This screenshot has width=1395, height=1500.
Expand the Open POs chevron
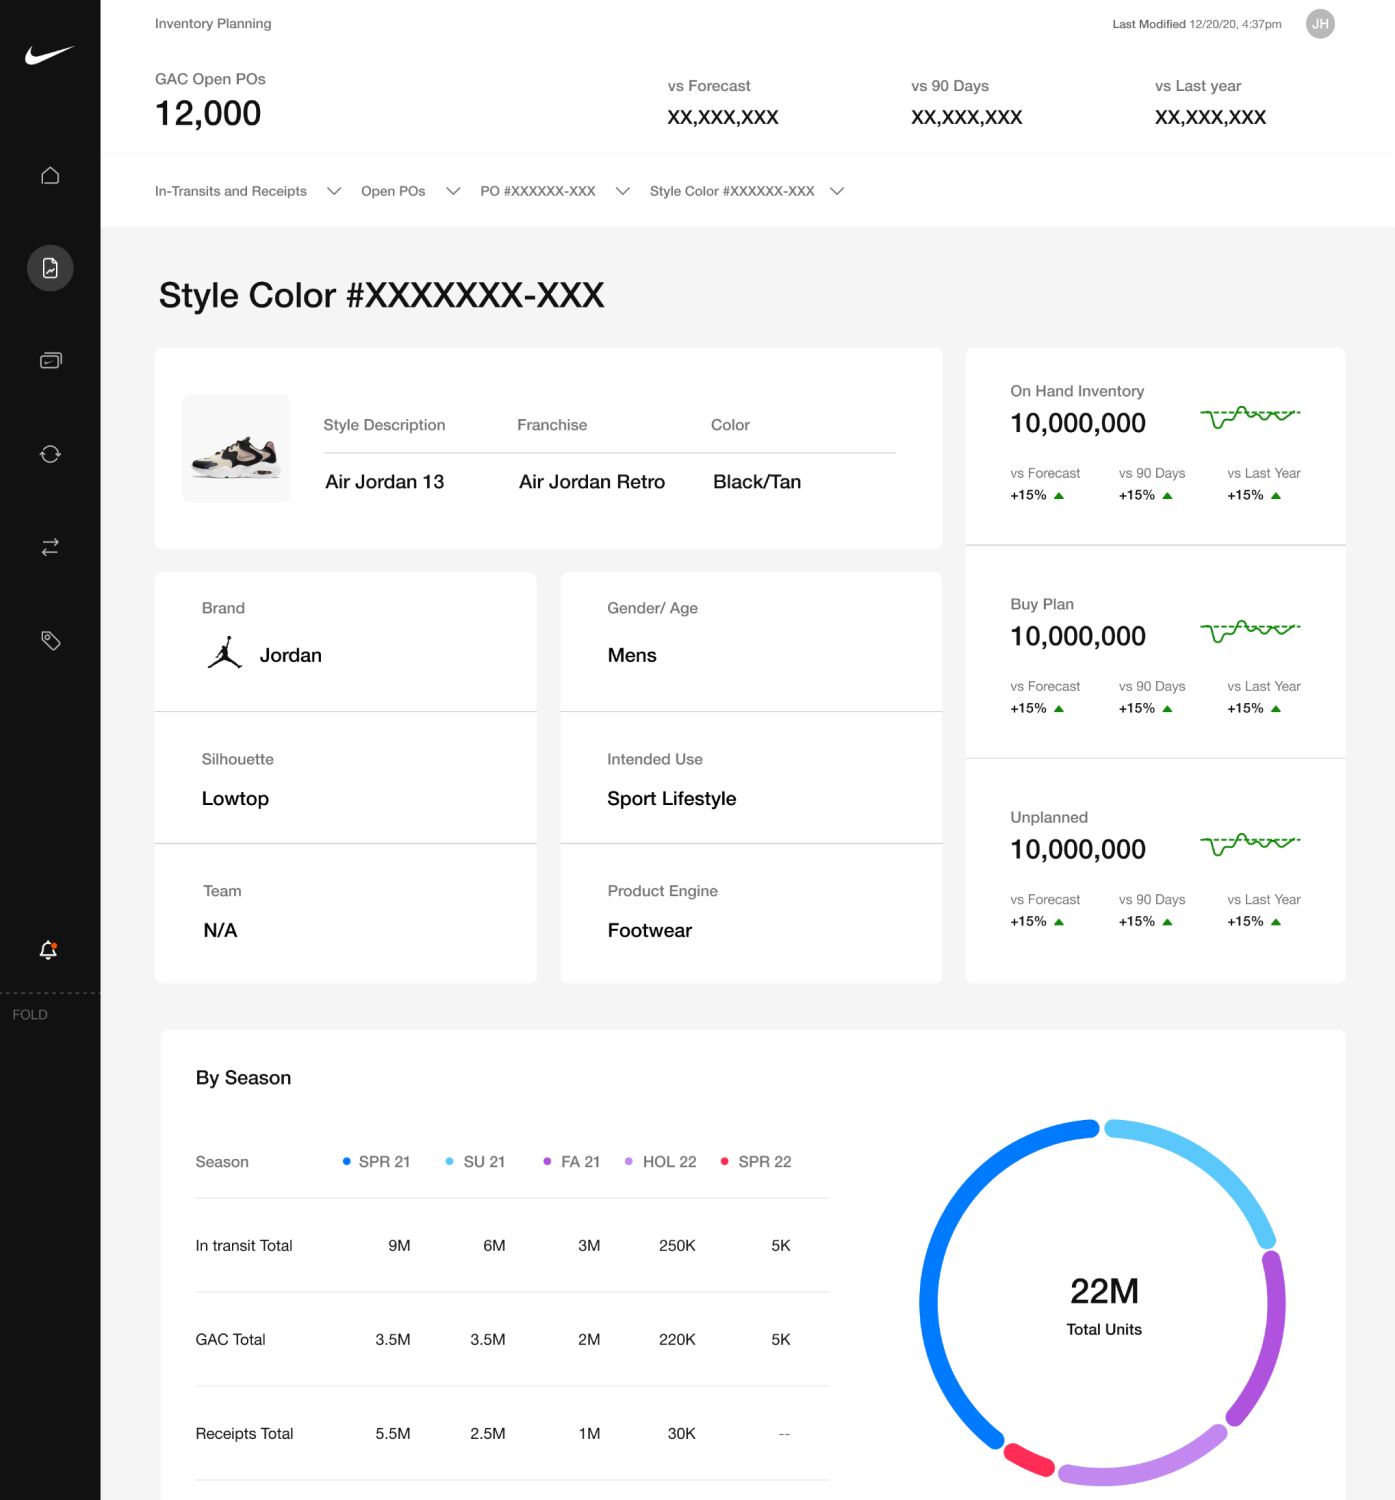click(x=453, y=191)
